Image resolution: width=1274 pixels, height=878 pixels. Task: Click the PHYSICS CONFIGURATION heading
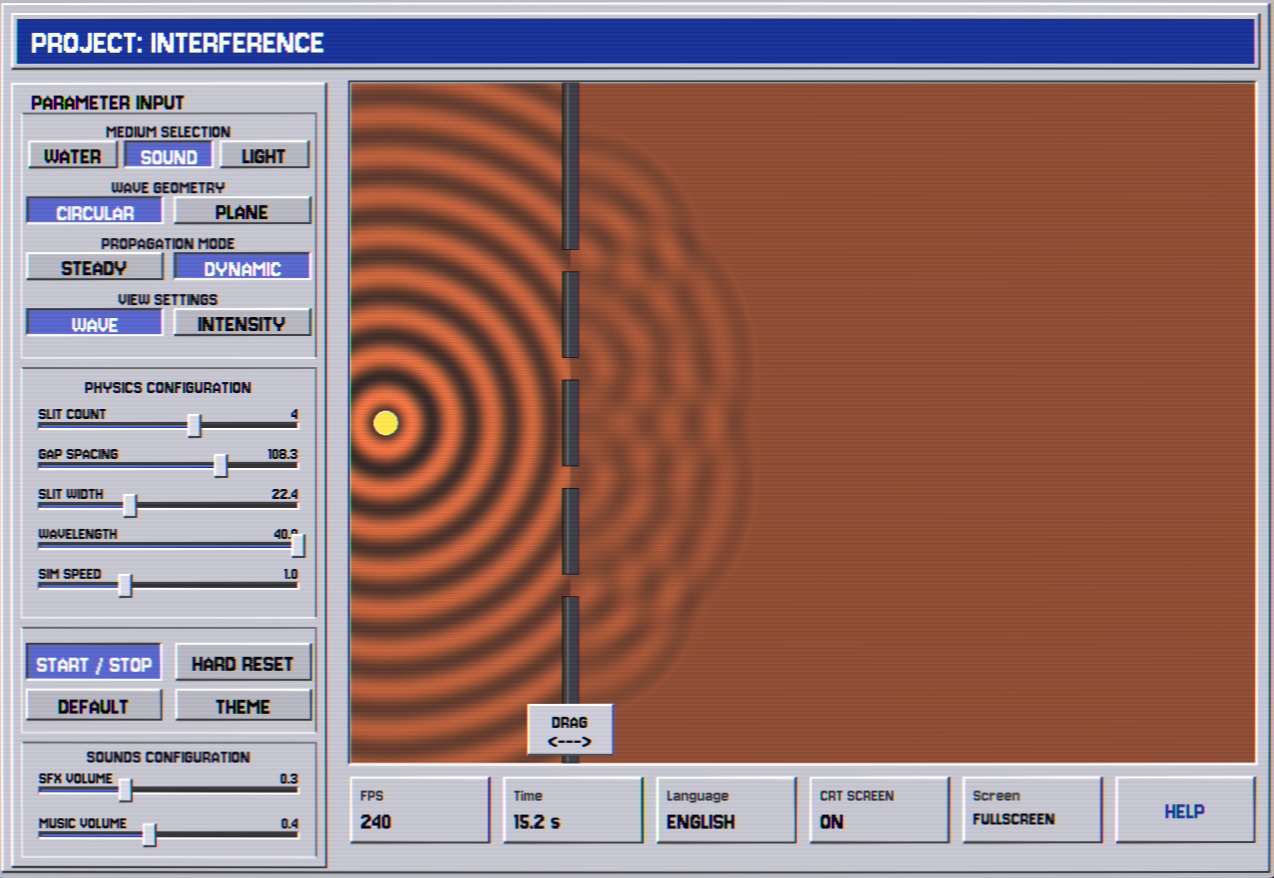168,387
